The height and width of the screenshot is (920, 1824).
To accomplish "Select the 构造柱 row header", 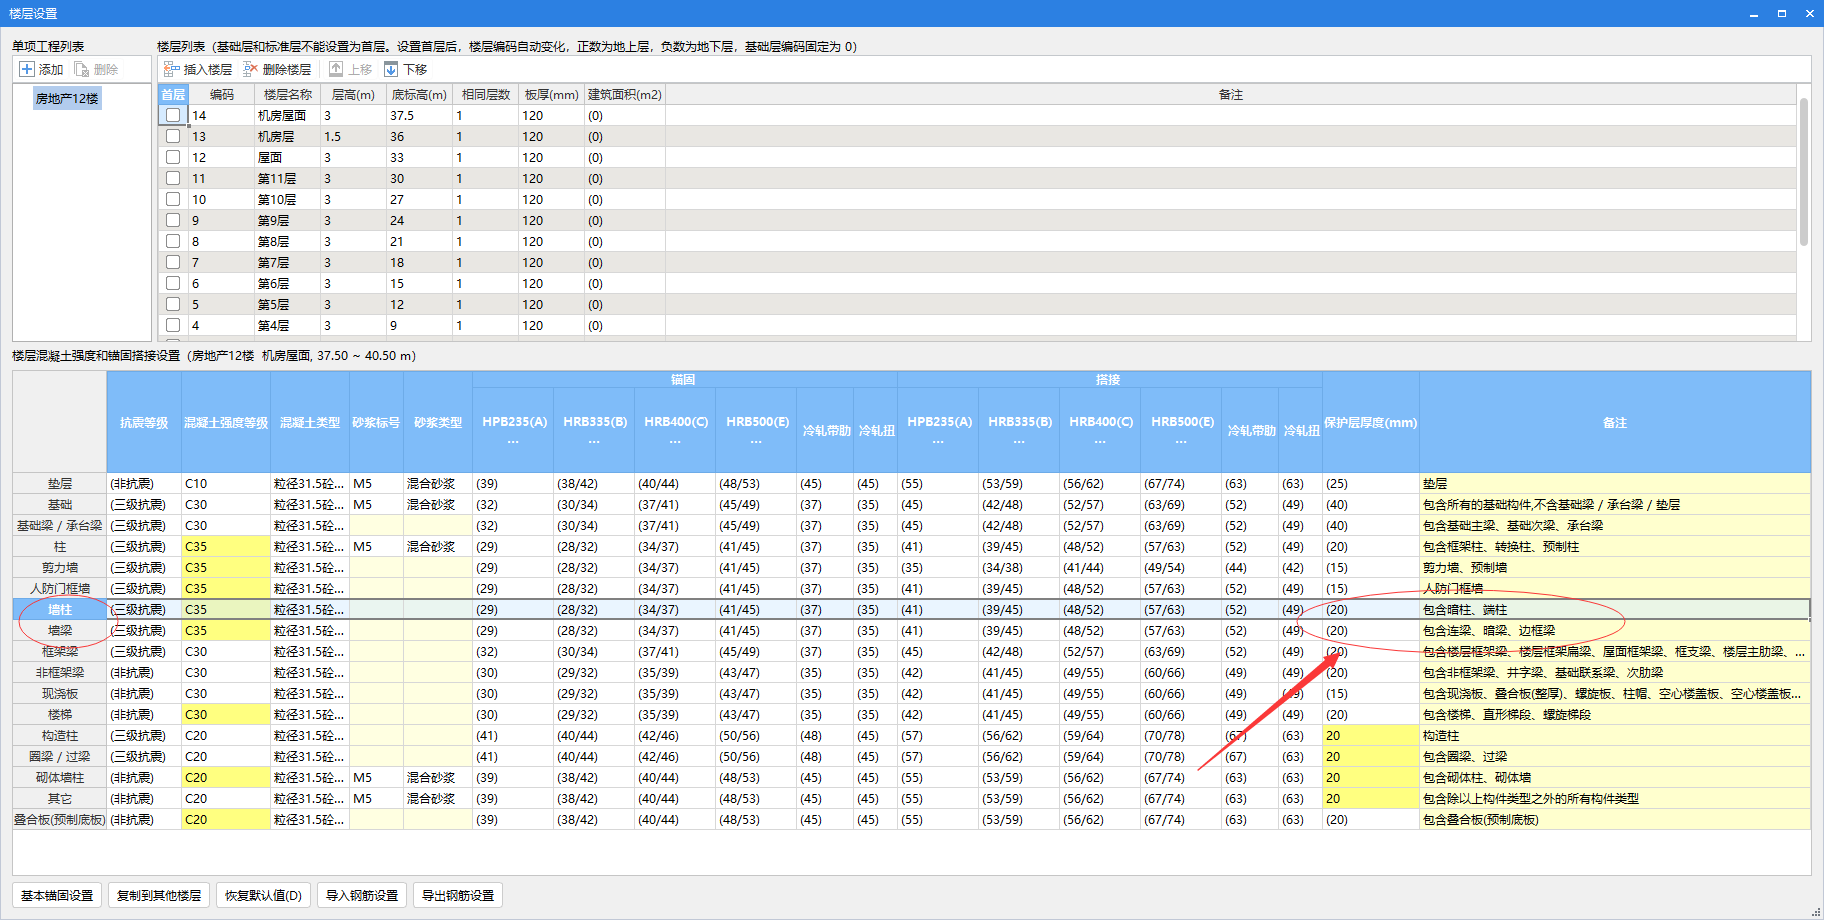I will click(x=60, y=735).
